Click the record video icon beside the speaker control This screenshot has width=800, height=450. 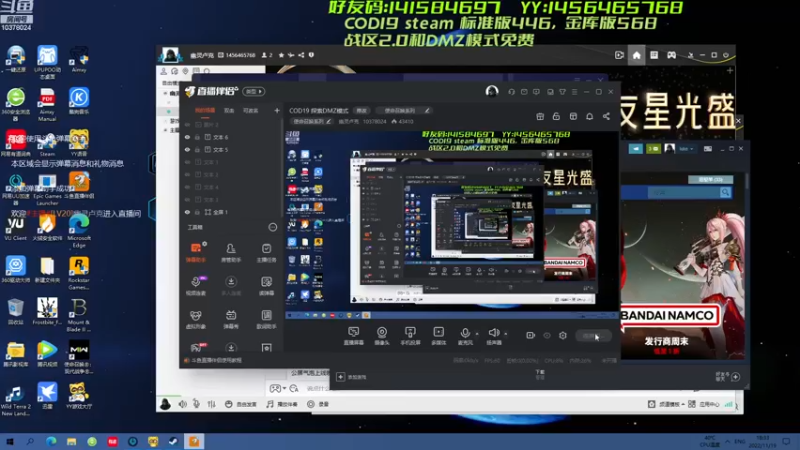(x=530, y=335)
